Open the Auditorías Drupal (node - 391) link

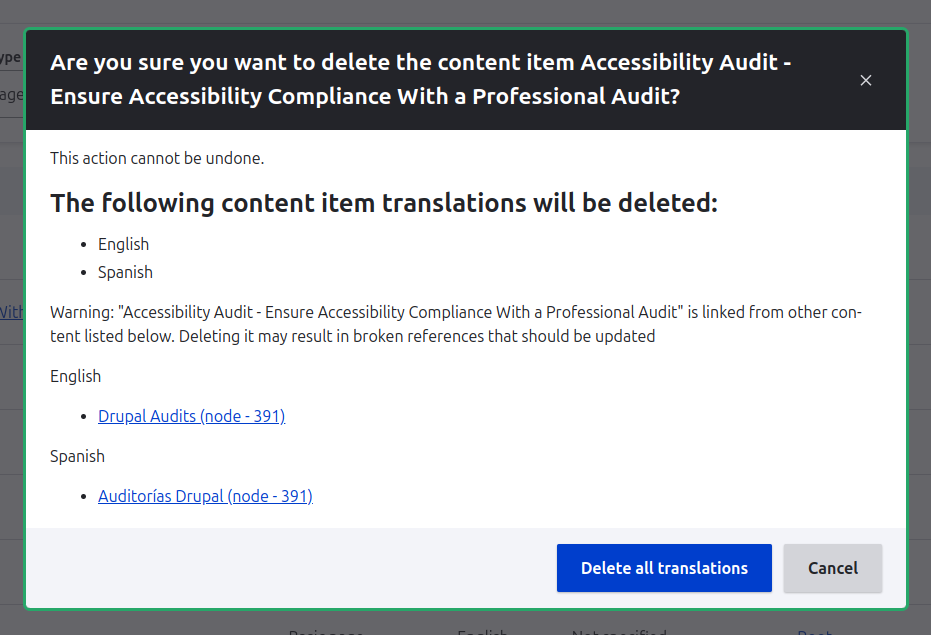205,496
